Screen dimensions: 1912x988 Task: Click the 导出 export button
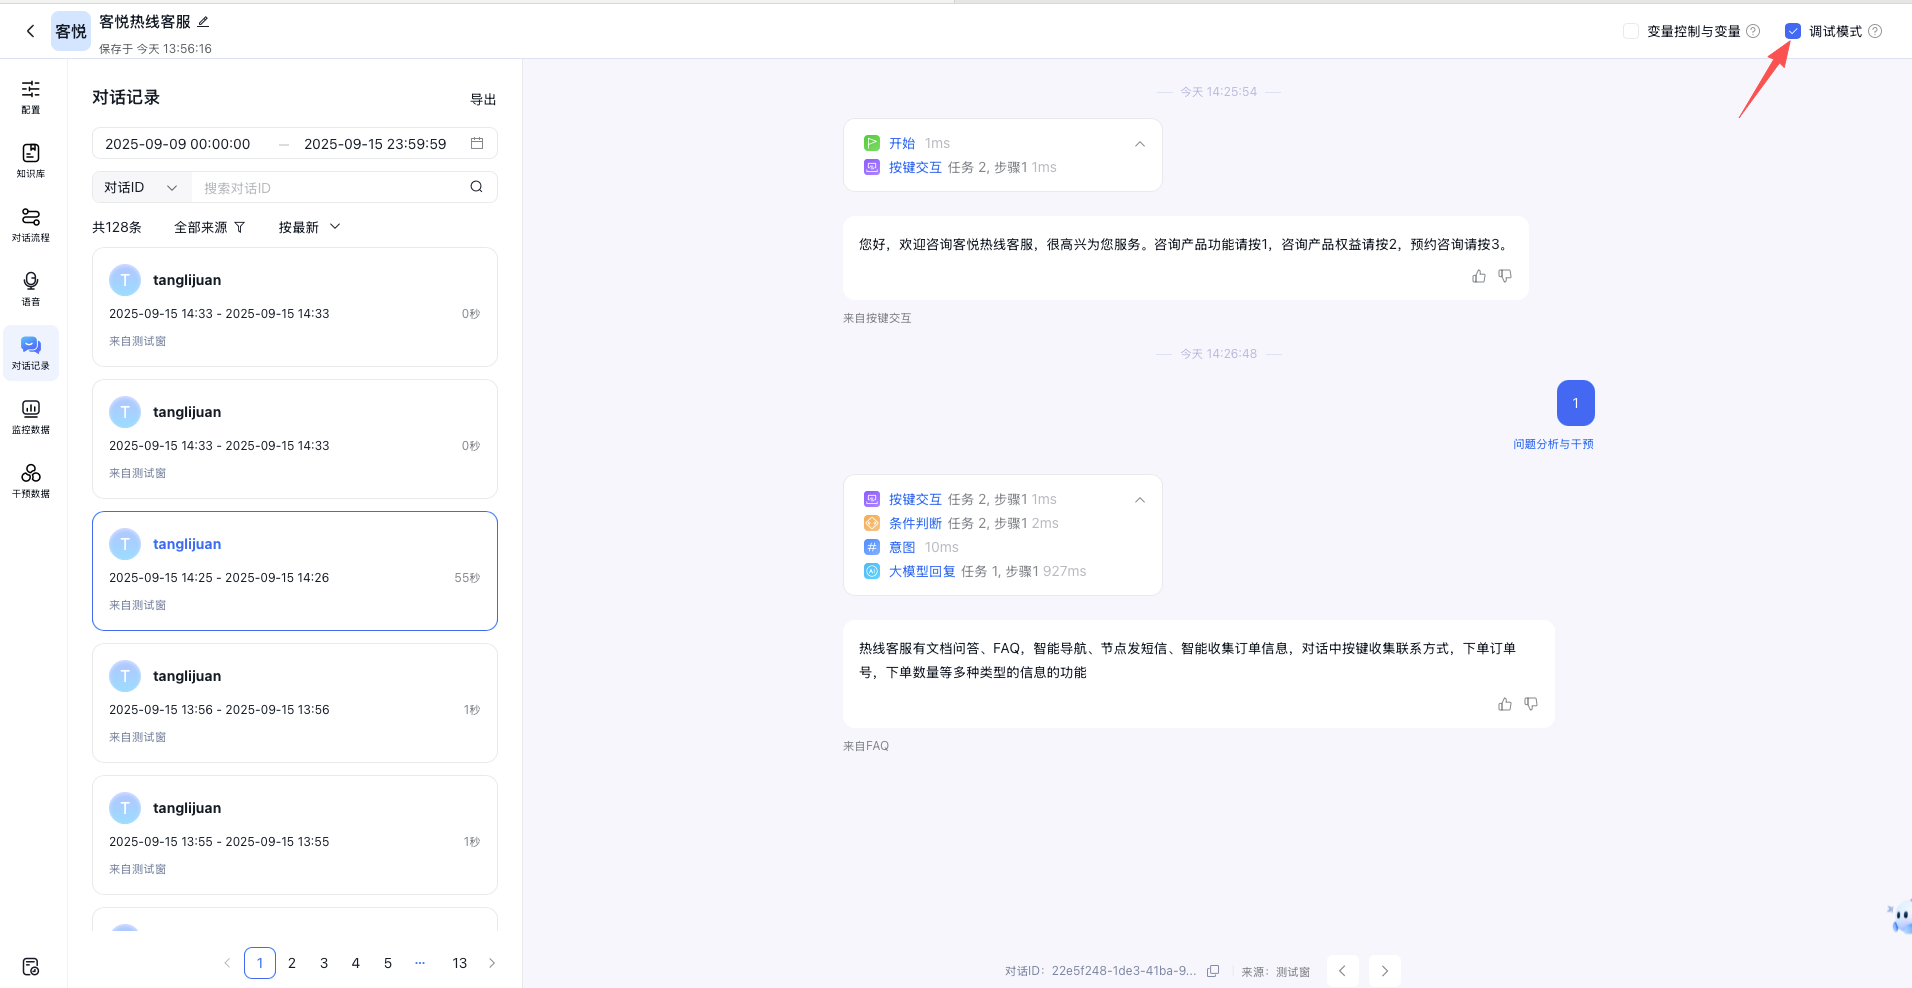point(483,98)
